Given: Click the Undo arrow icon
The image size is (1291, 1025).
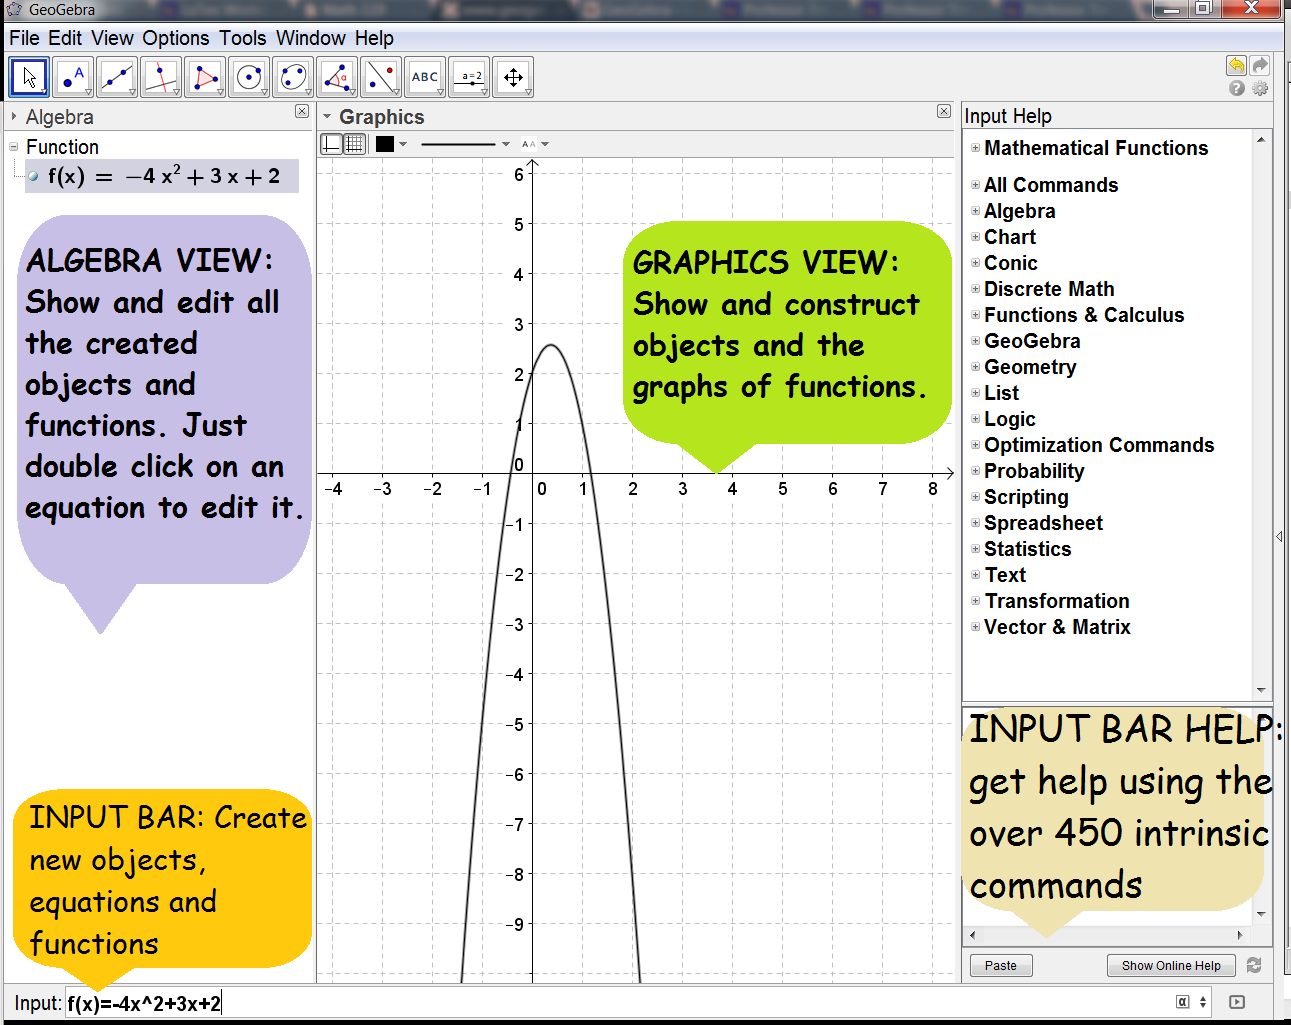Looking at the screenshot, I should click(1236, 66).
